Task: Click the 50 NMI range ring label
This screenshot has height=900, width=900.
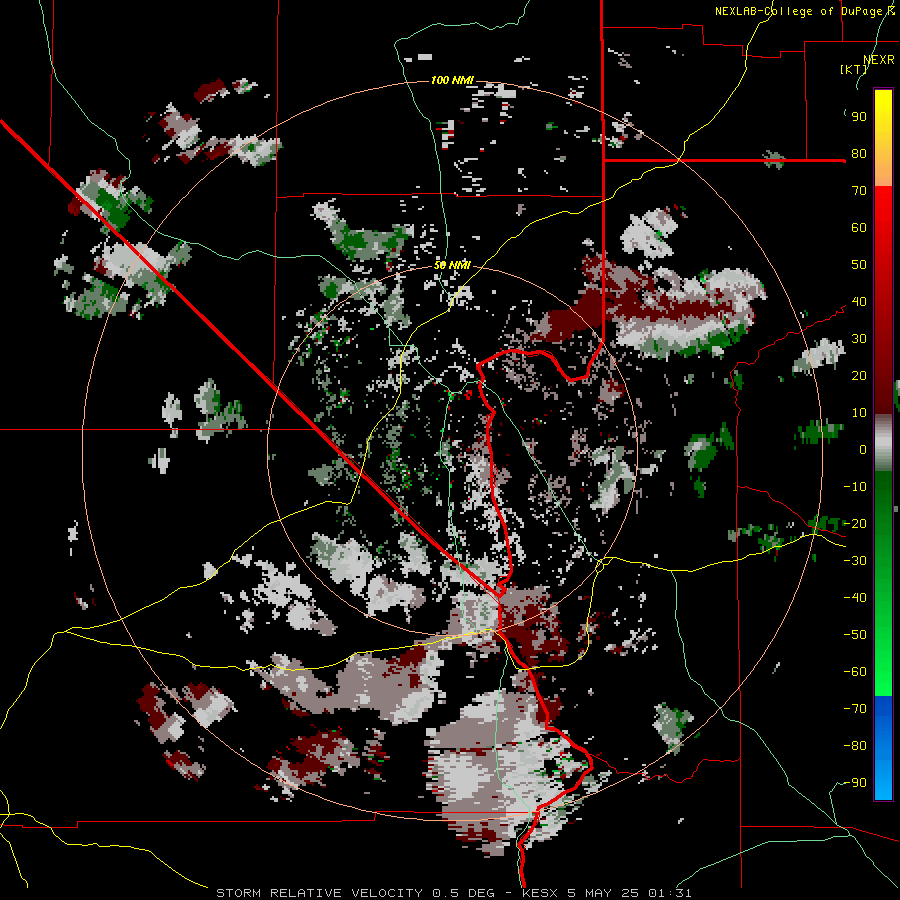Action: click(452, 265)
